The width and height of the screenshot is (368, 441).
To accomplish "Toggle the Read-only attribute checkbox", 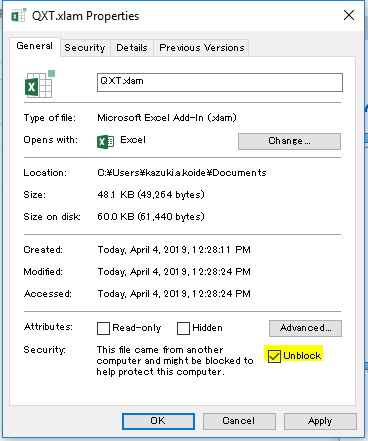I will click(x=103, y=328).
